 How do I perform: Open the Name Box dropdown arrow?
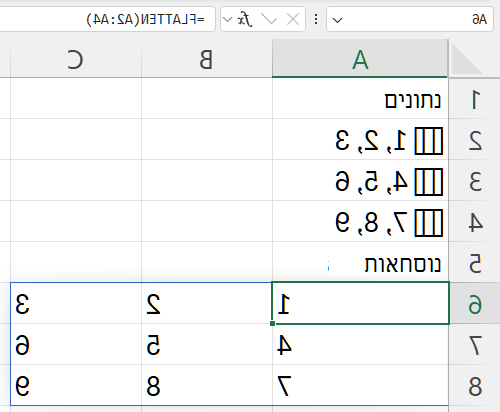click(x=337, y=20)
